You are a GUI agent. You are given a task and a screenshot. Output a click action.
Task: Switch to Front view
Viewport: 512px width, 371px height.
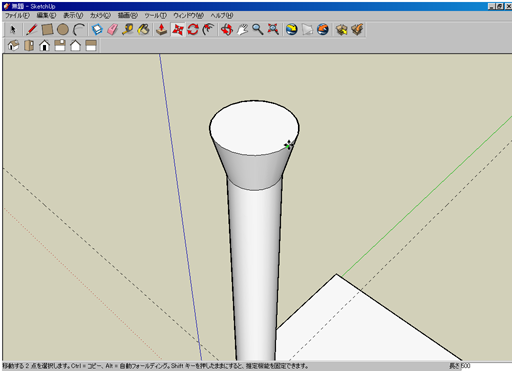coord(44,45)
